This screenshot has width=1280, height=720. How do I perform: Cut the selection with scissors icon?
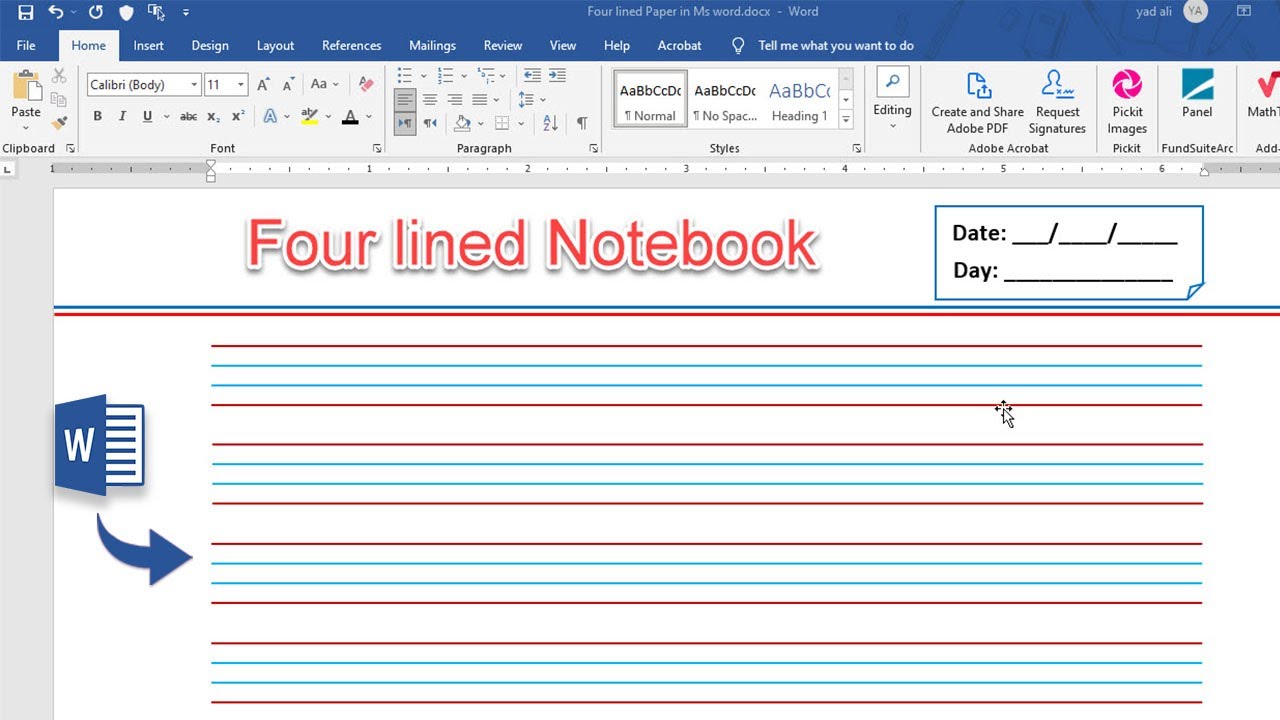(x=59, y=76)
